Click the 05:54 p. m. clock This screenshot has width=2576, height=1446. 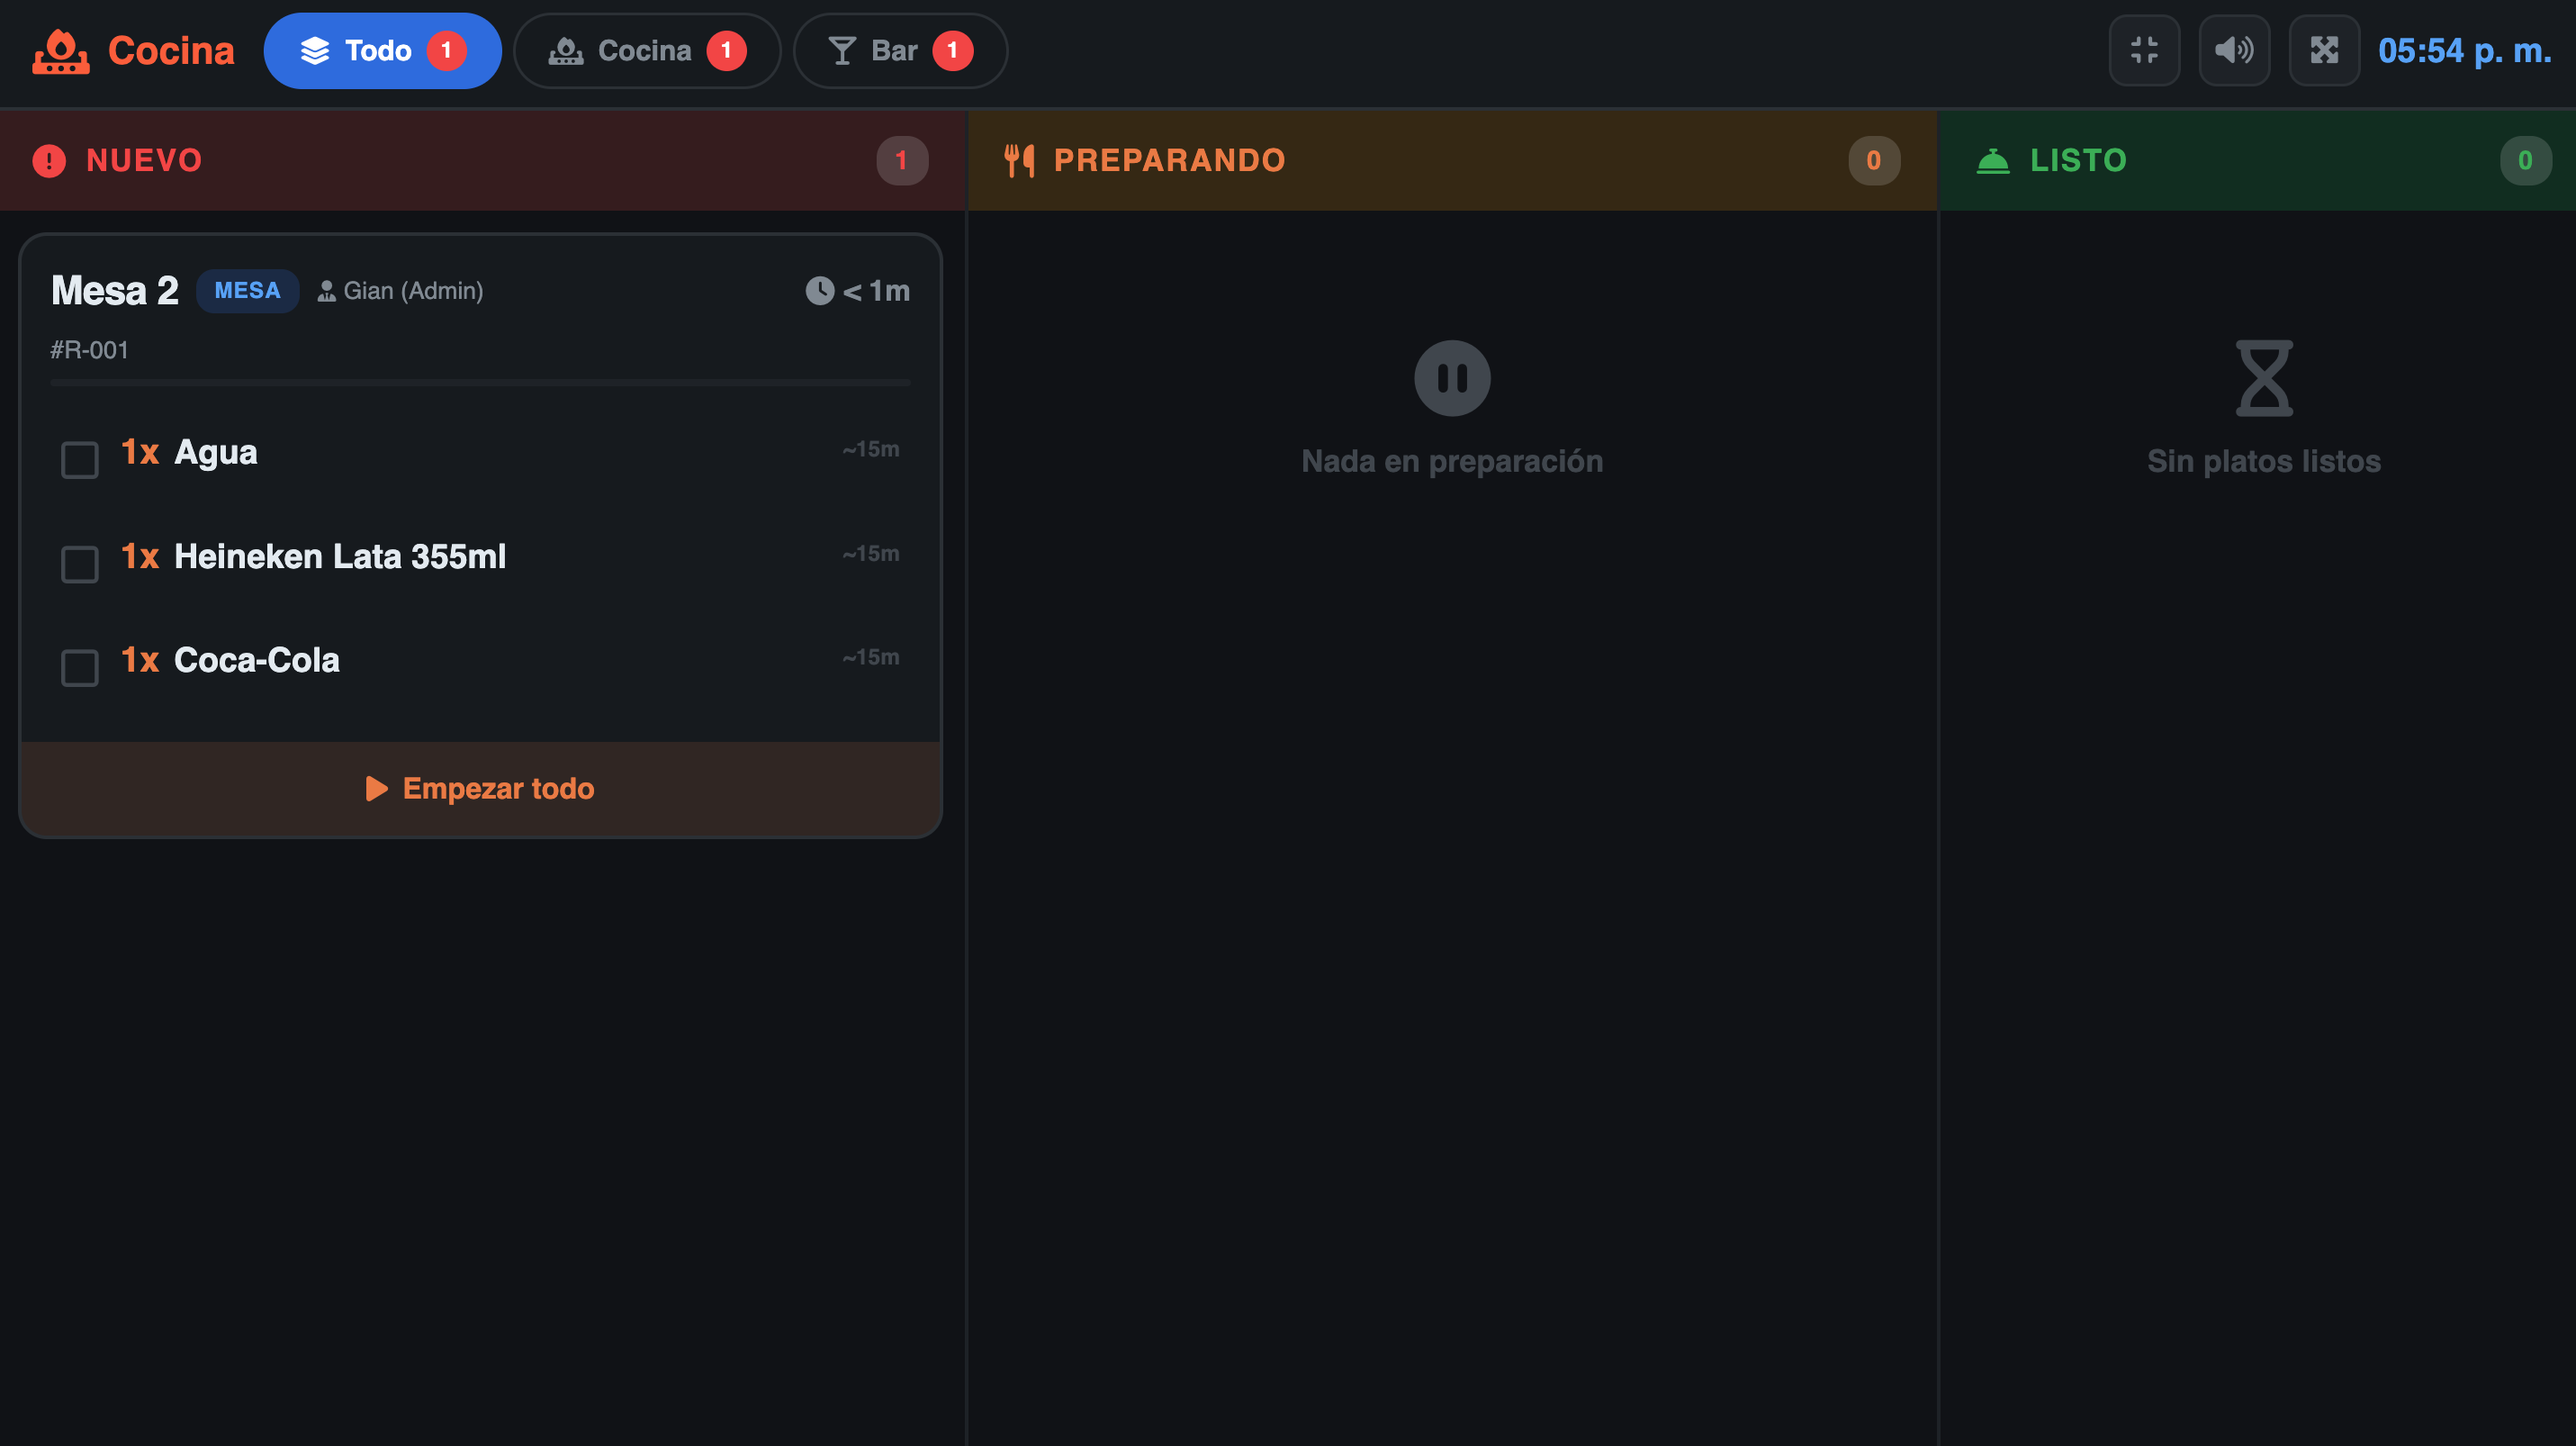(x=2465, y=51)
